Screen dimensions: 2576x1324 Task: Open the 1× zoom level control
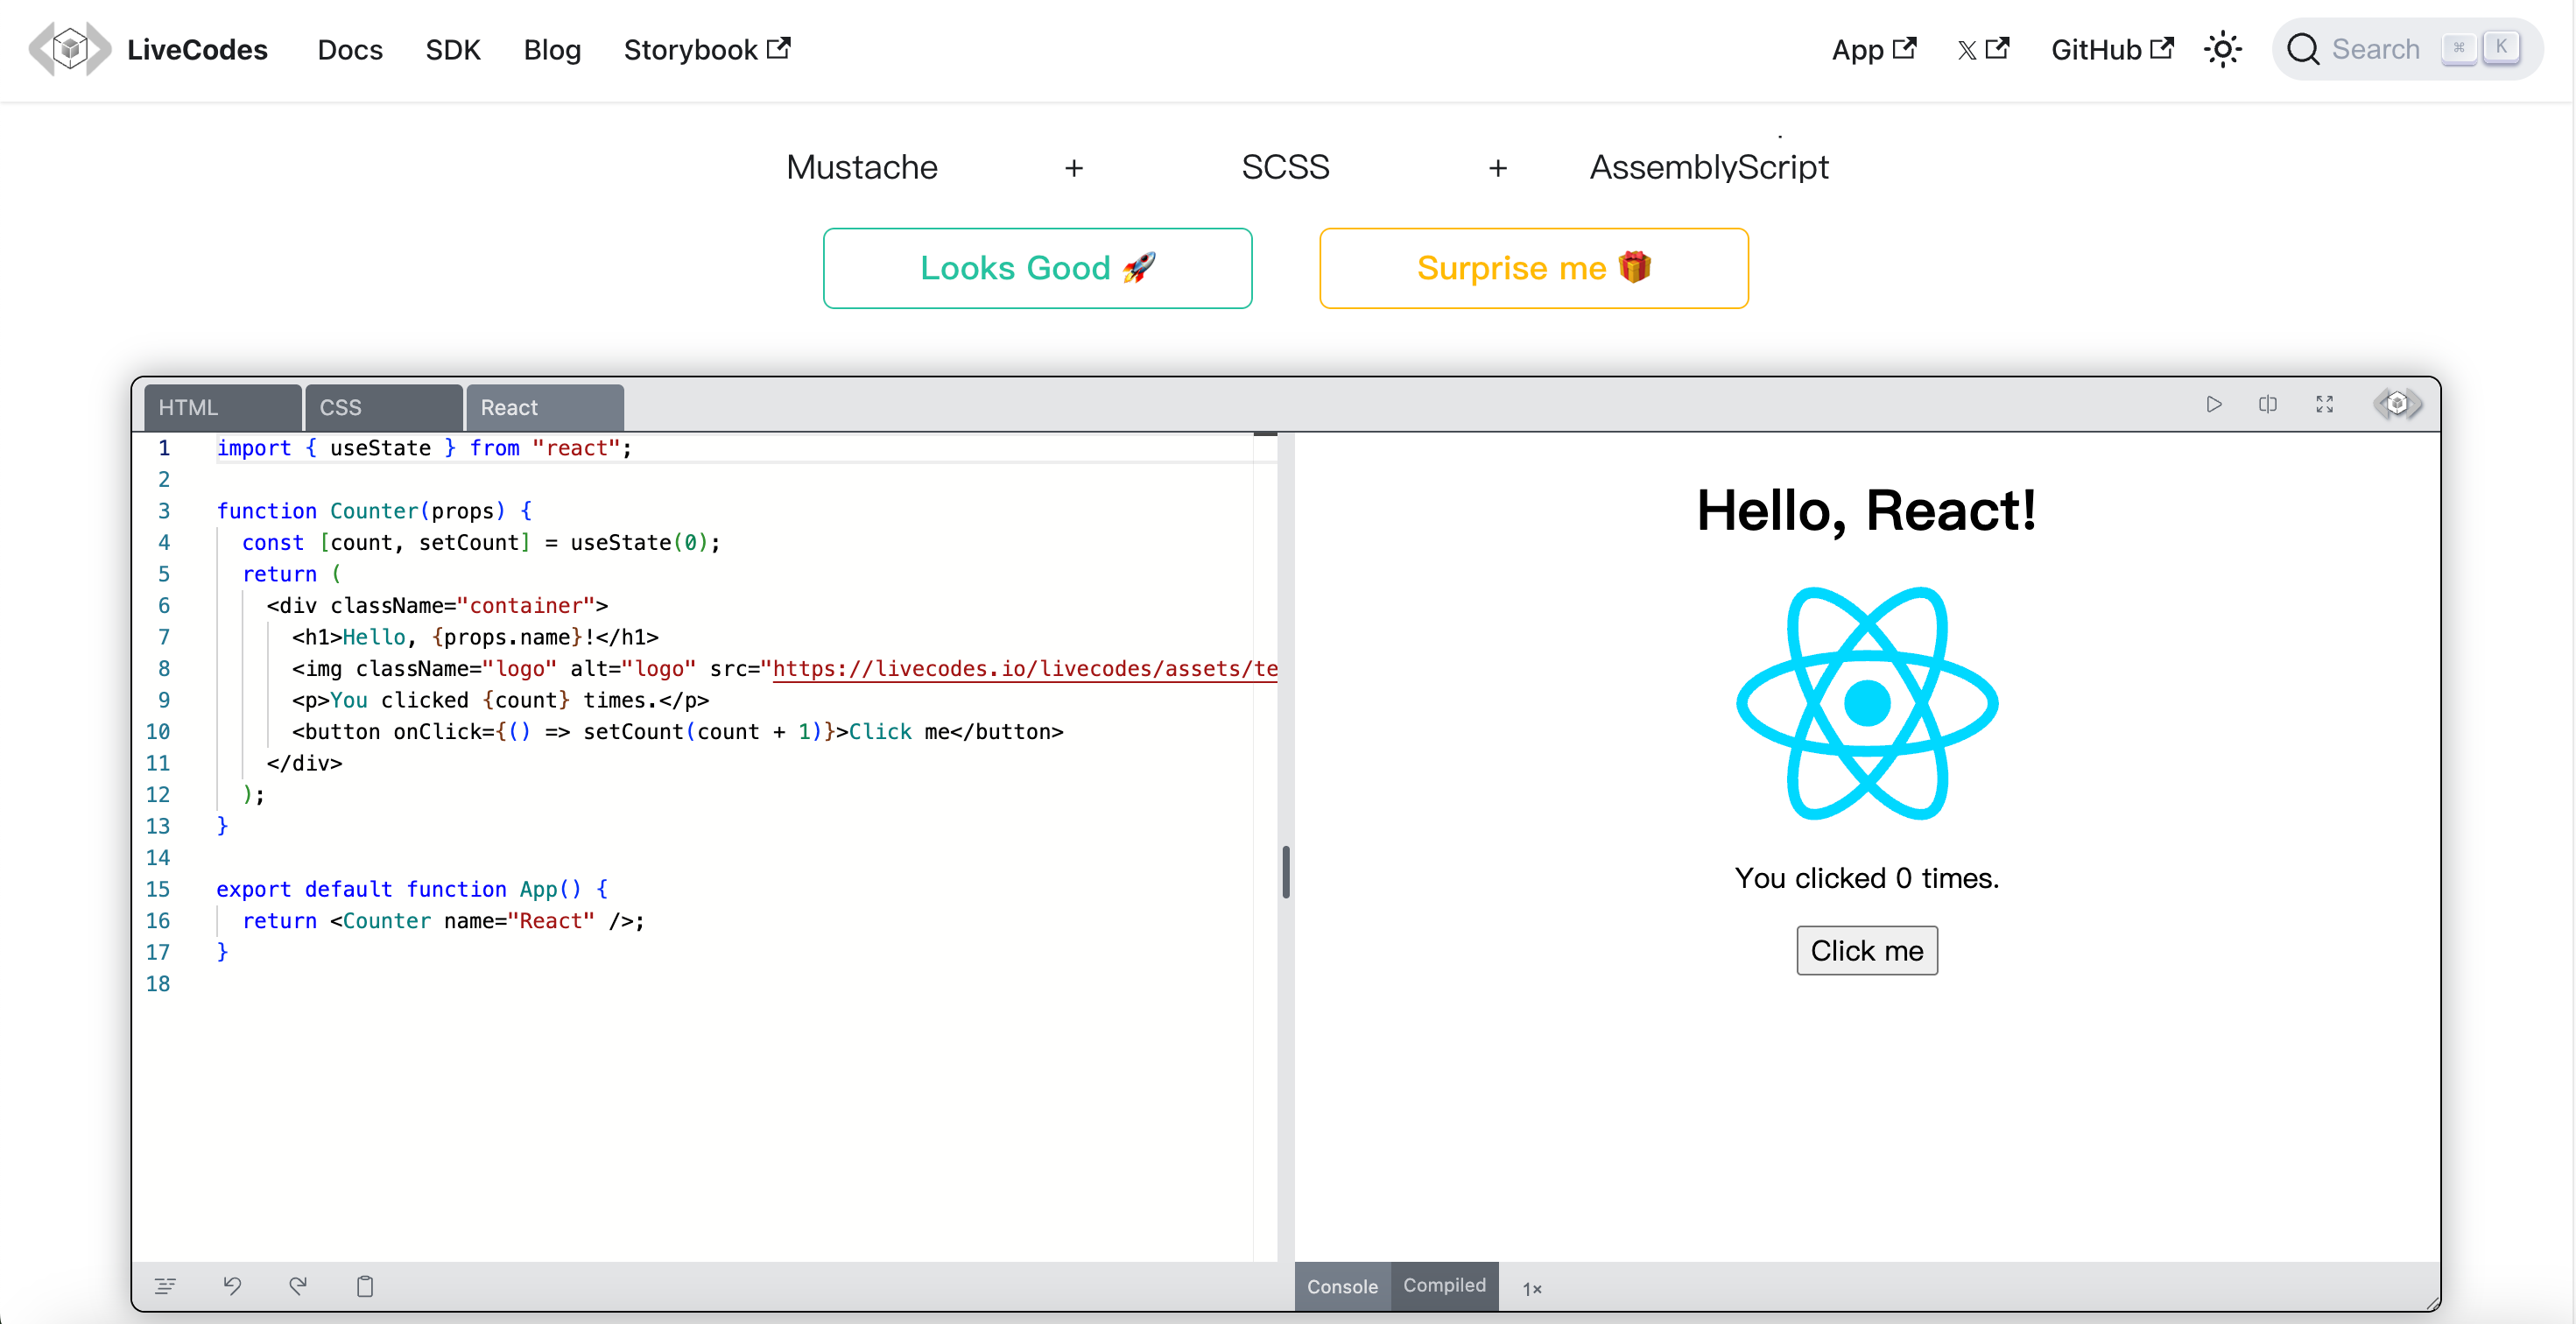pos(1531,1289)
